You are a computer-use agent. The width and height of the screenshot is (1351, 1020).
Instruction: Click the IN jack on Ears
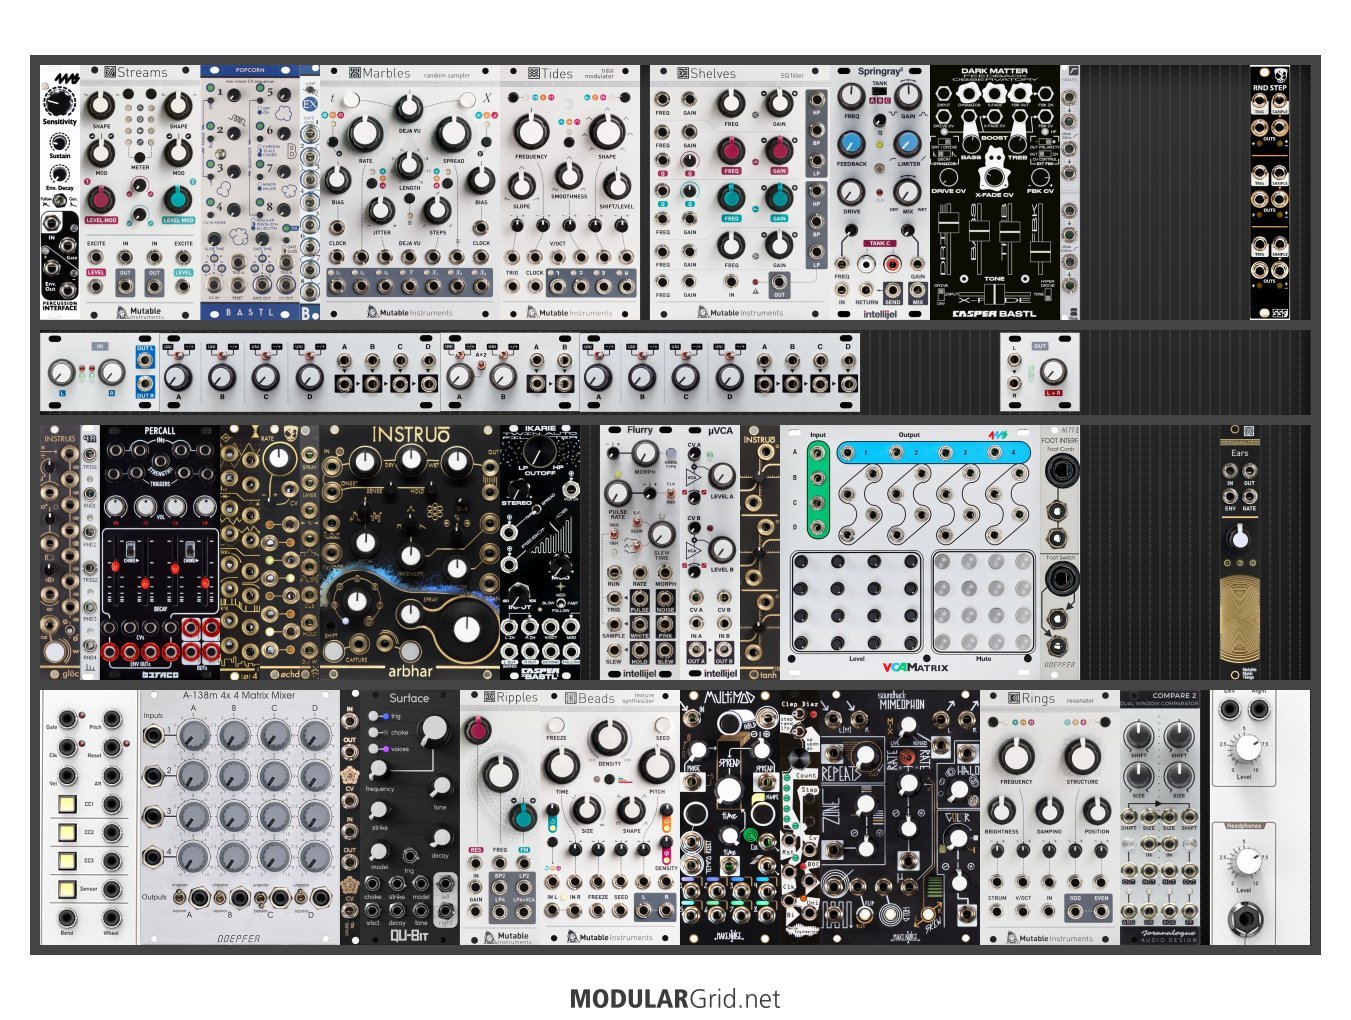pos(1230,470)
